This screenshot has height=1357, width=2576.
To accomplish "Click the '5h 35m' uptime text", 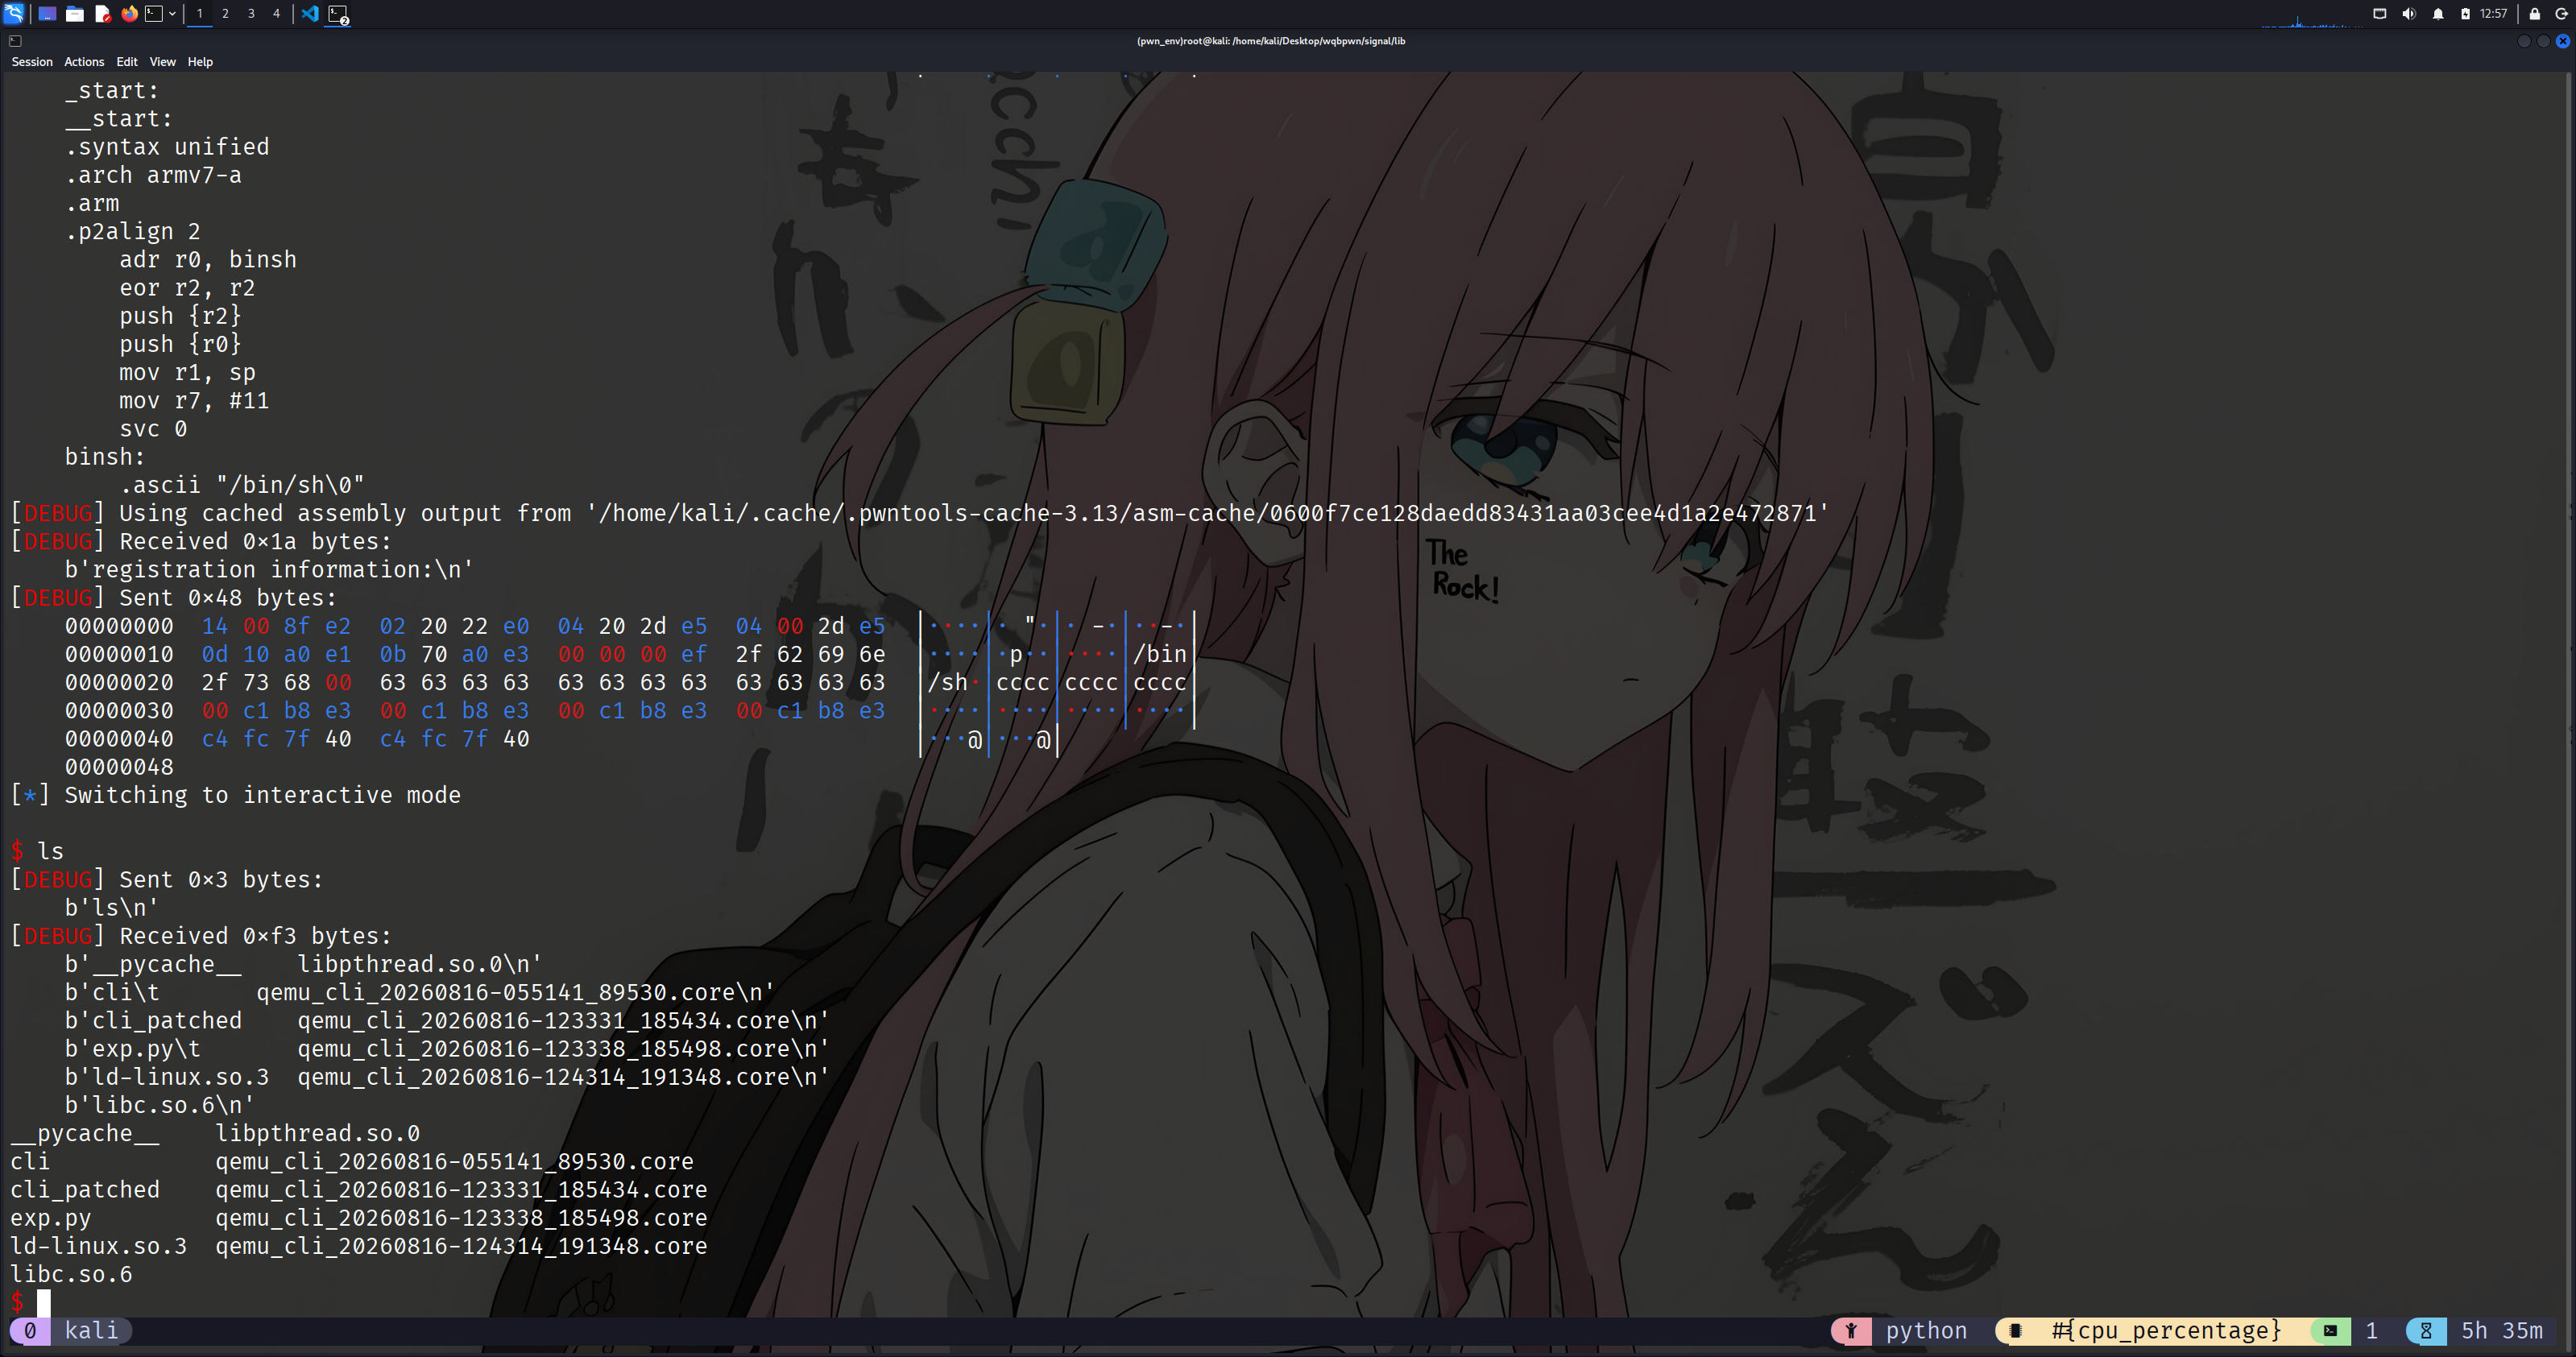I will tap(2502, 1331).
